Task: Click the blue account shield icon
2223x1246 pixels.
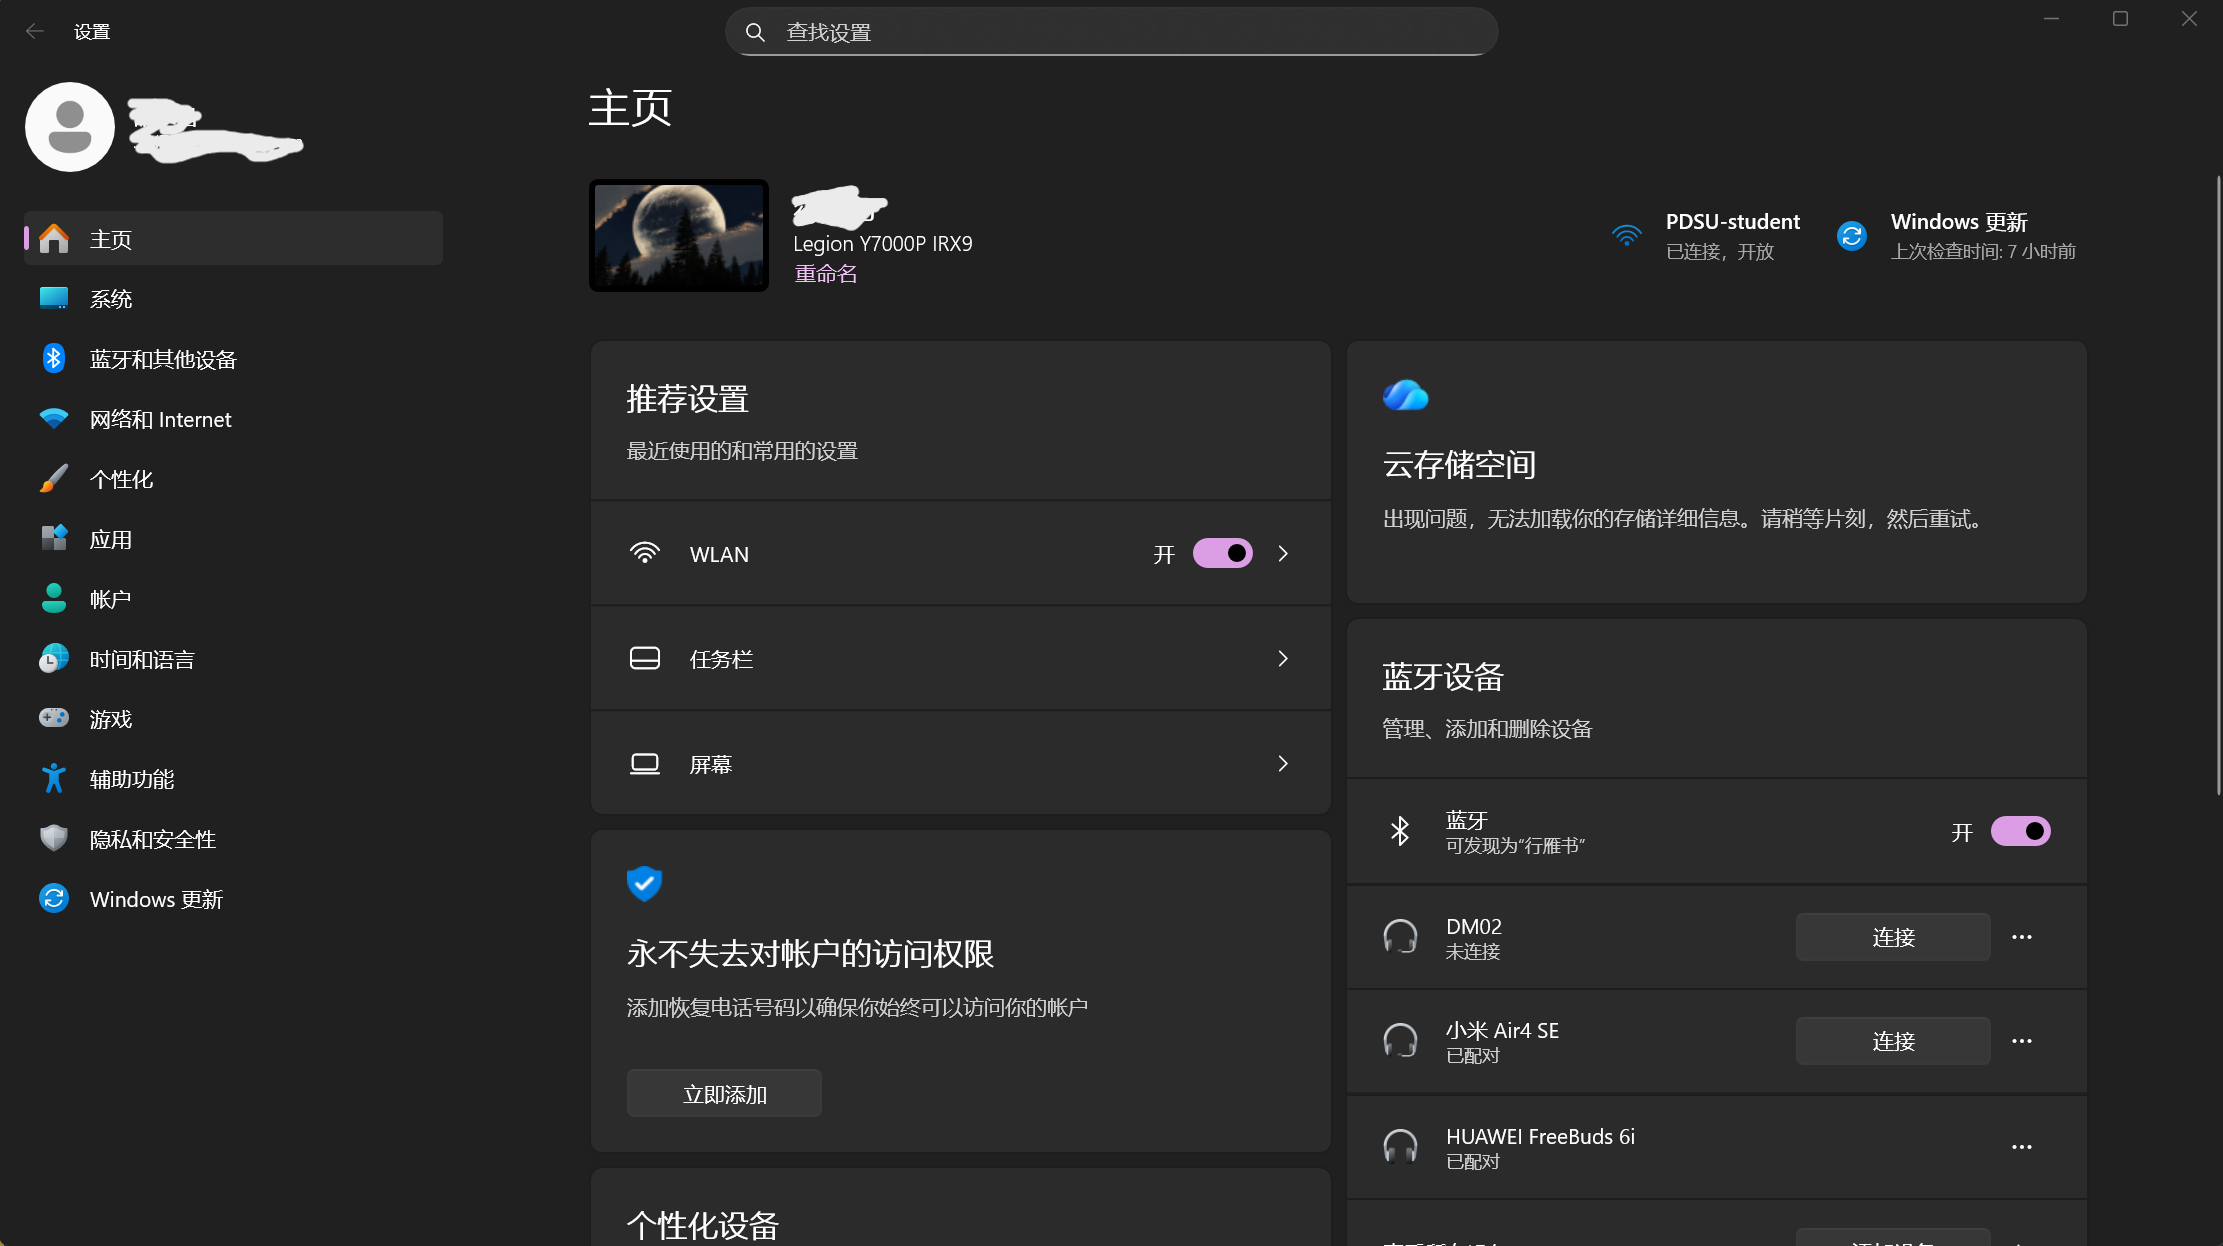Action: (644, 883)
